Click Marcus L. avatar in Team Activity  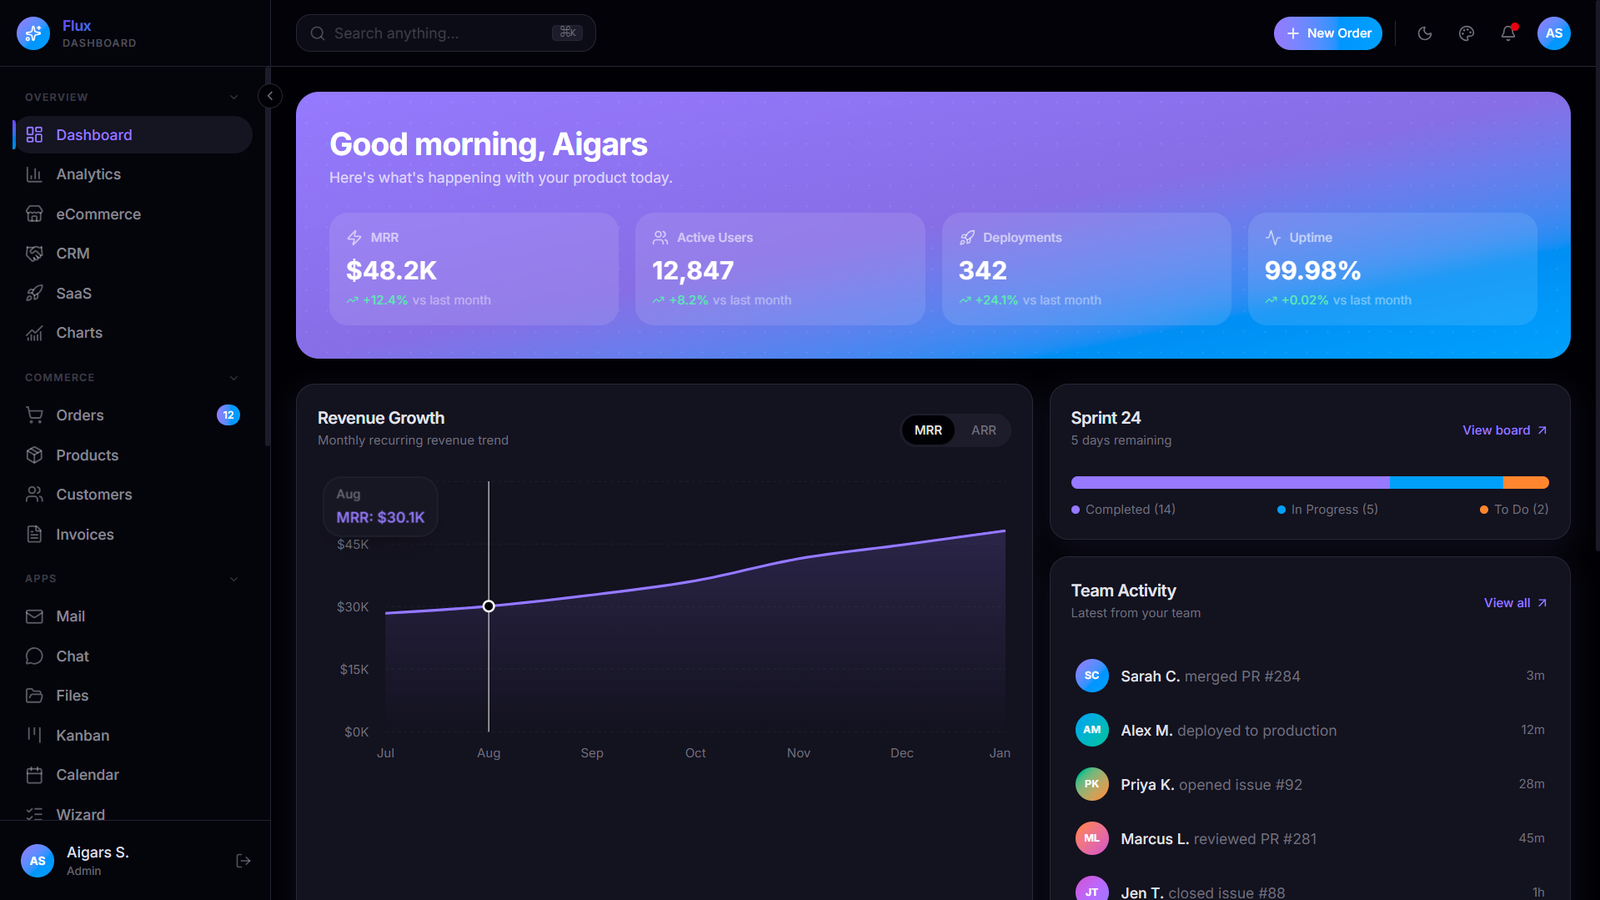point(1092,838)
